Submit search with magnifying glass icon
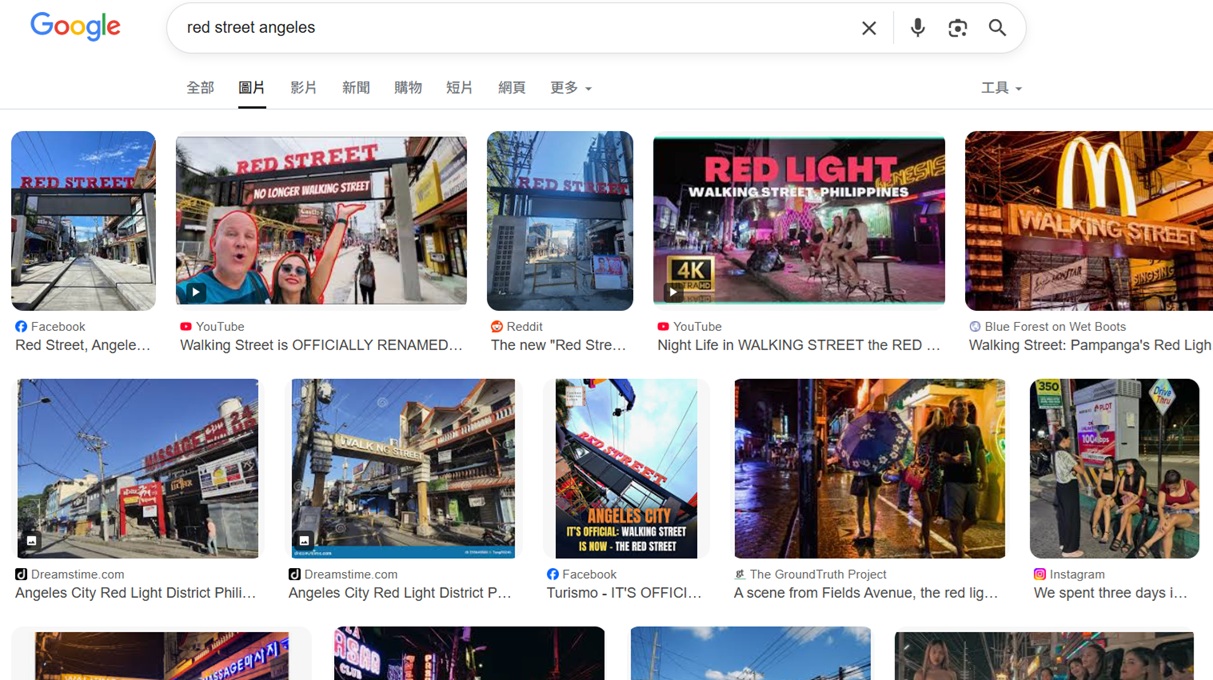This screenshot has width=1213, height=680. [997, 28]
